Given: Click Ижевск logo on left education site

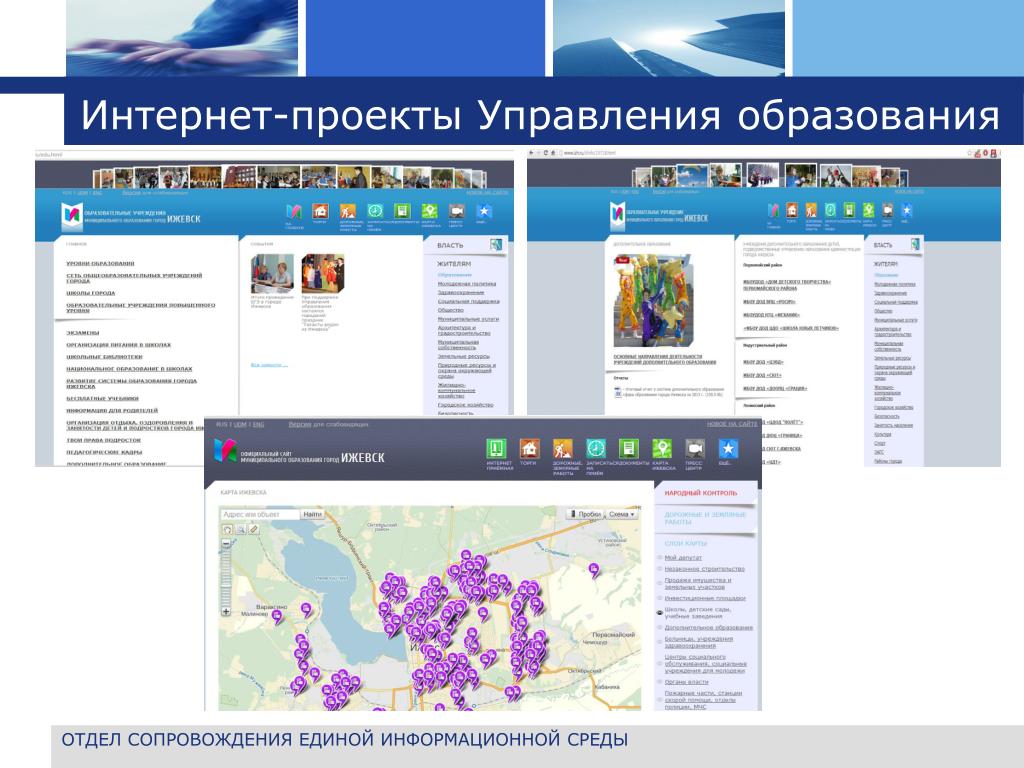Looking at the screenshot, I should [72, 216].
